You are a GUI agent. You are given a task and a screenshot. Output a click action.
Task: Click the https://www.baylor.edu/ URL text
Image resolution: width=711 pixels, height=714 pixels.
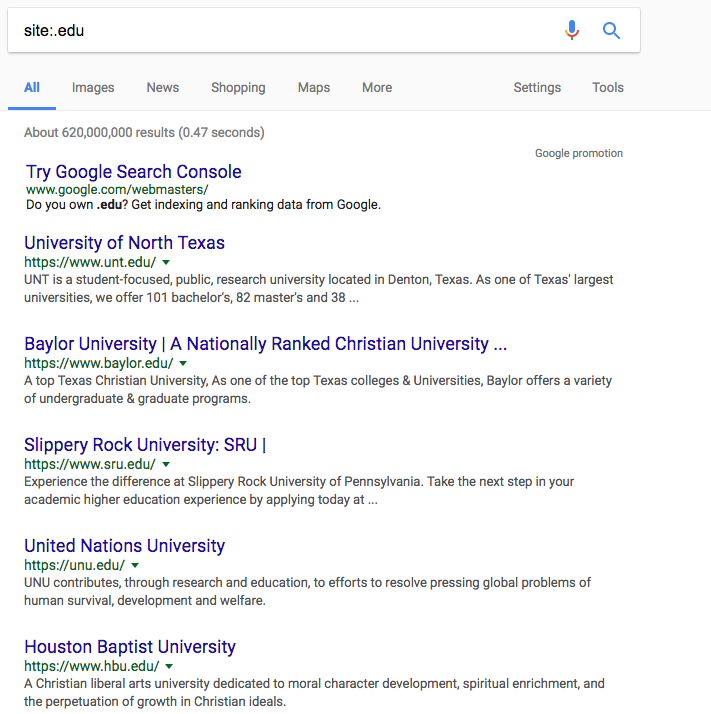pyautogui.click(x=99, y=363)
